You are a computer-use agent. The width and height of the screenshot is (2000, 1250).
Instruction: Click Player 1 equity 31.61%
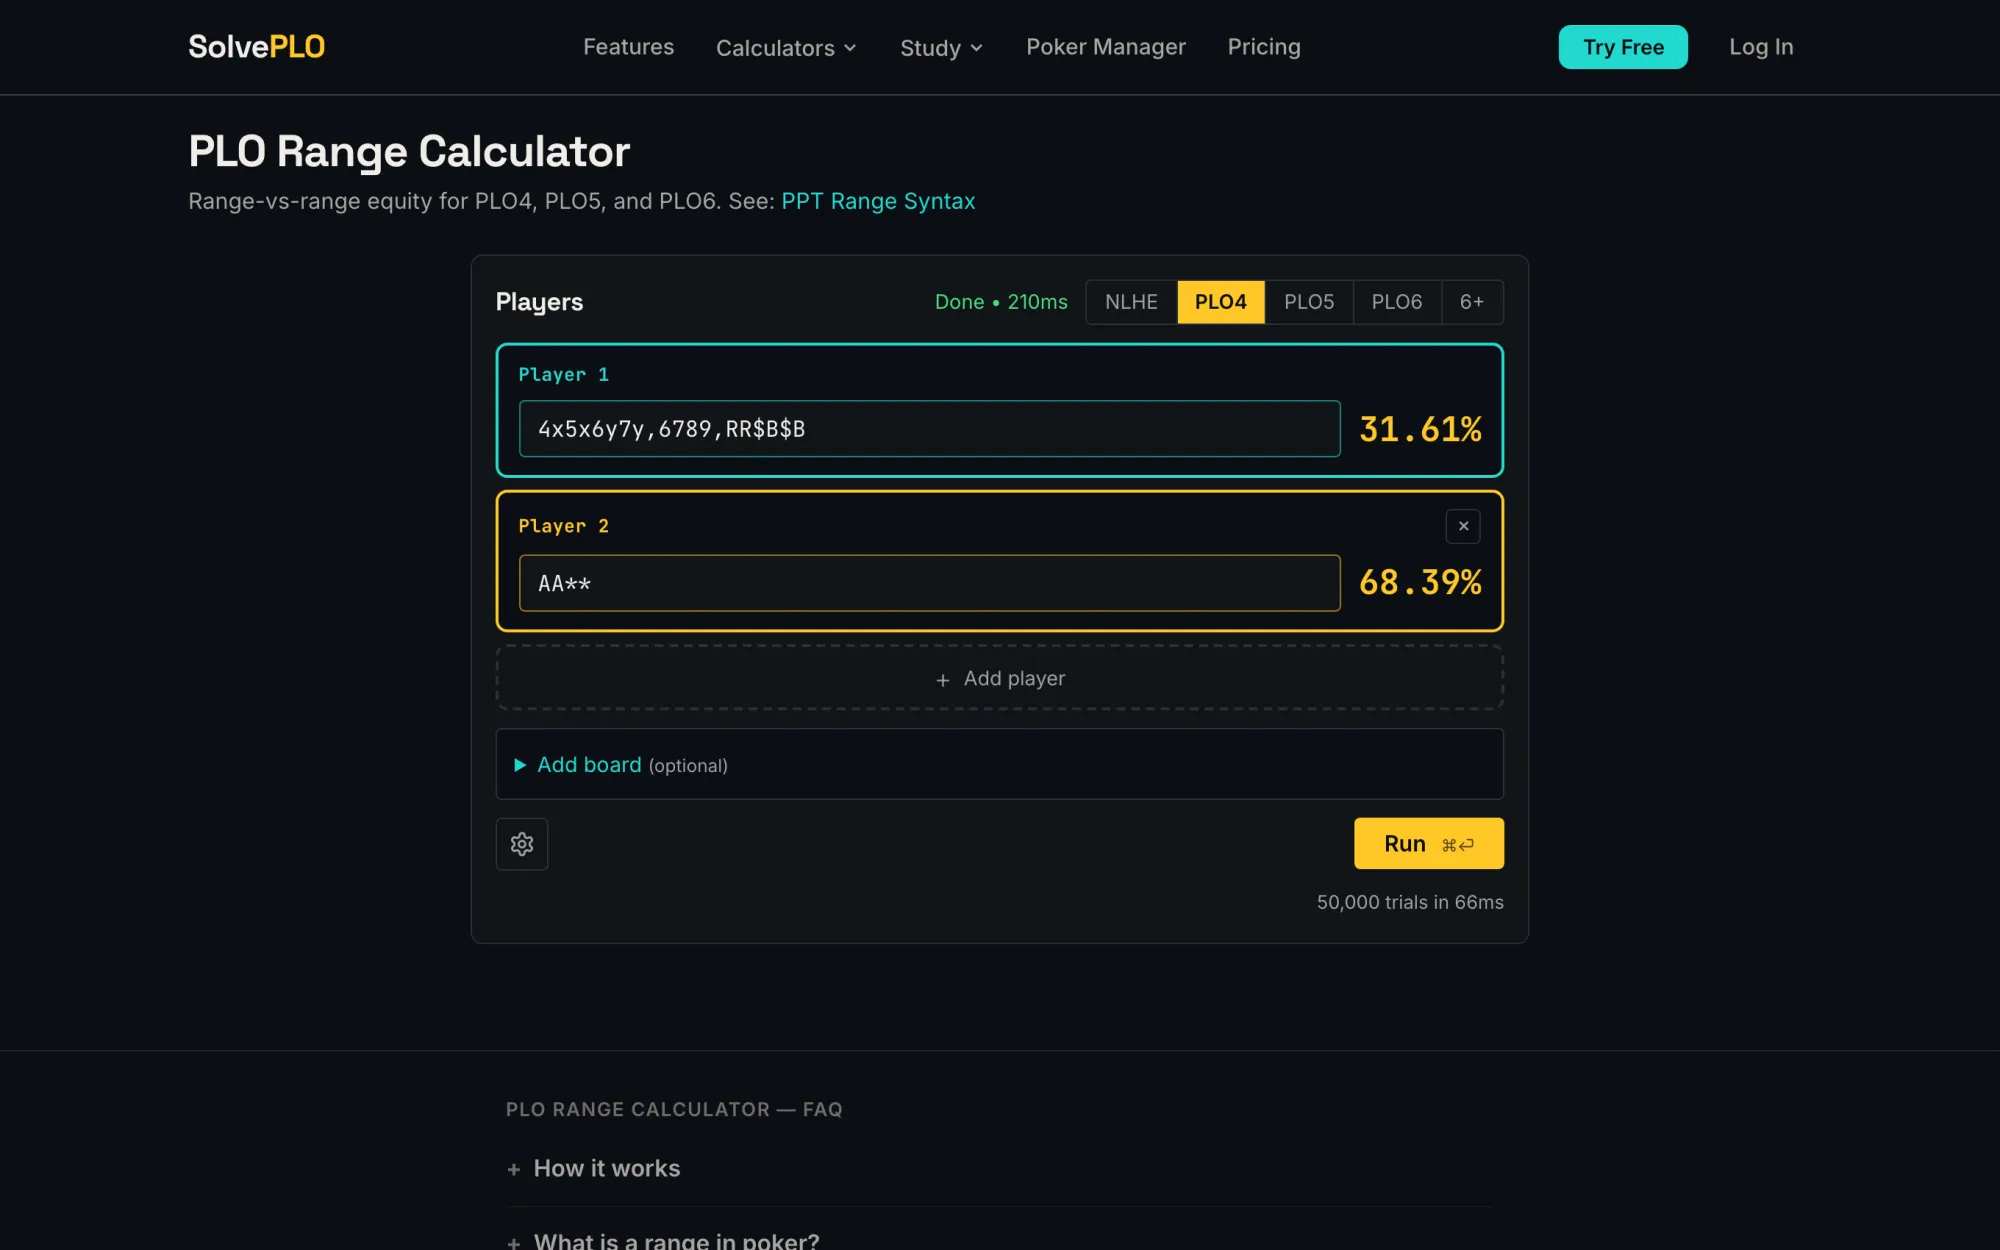click(1420, 429)
